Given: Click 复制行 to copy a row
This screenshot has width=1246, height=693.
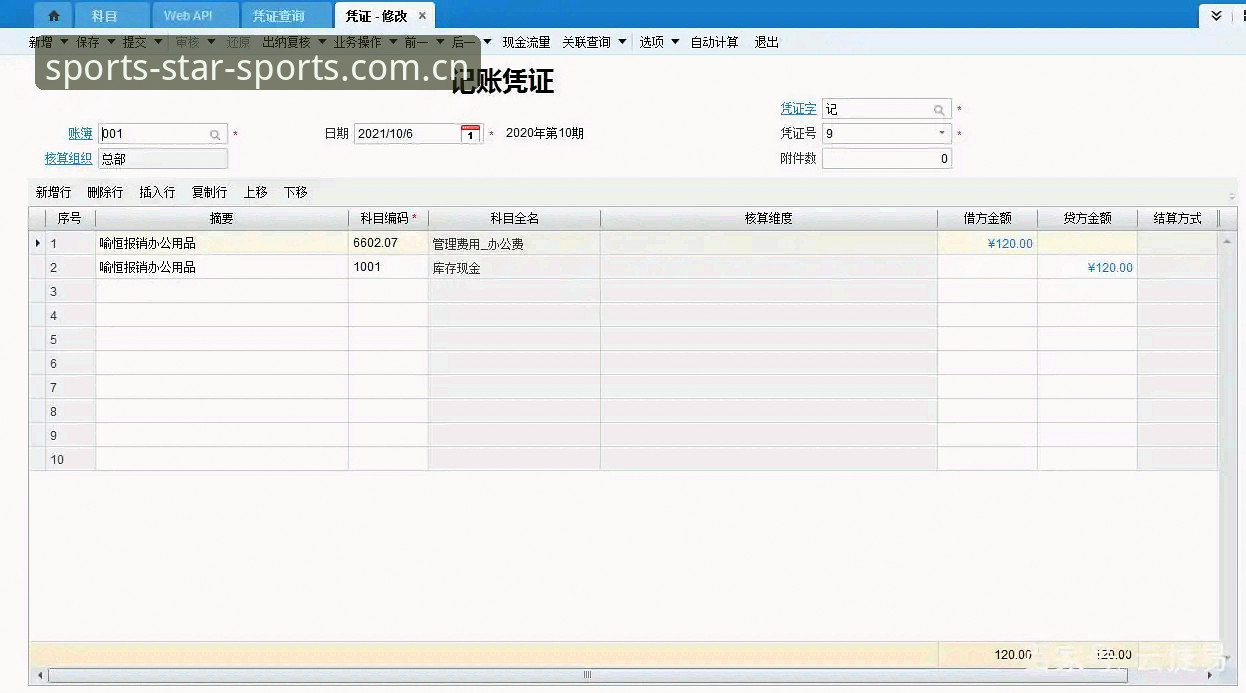Looking at the screenshot, I should [x=209, y=192].
